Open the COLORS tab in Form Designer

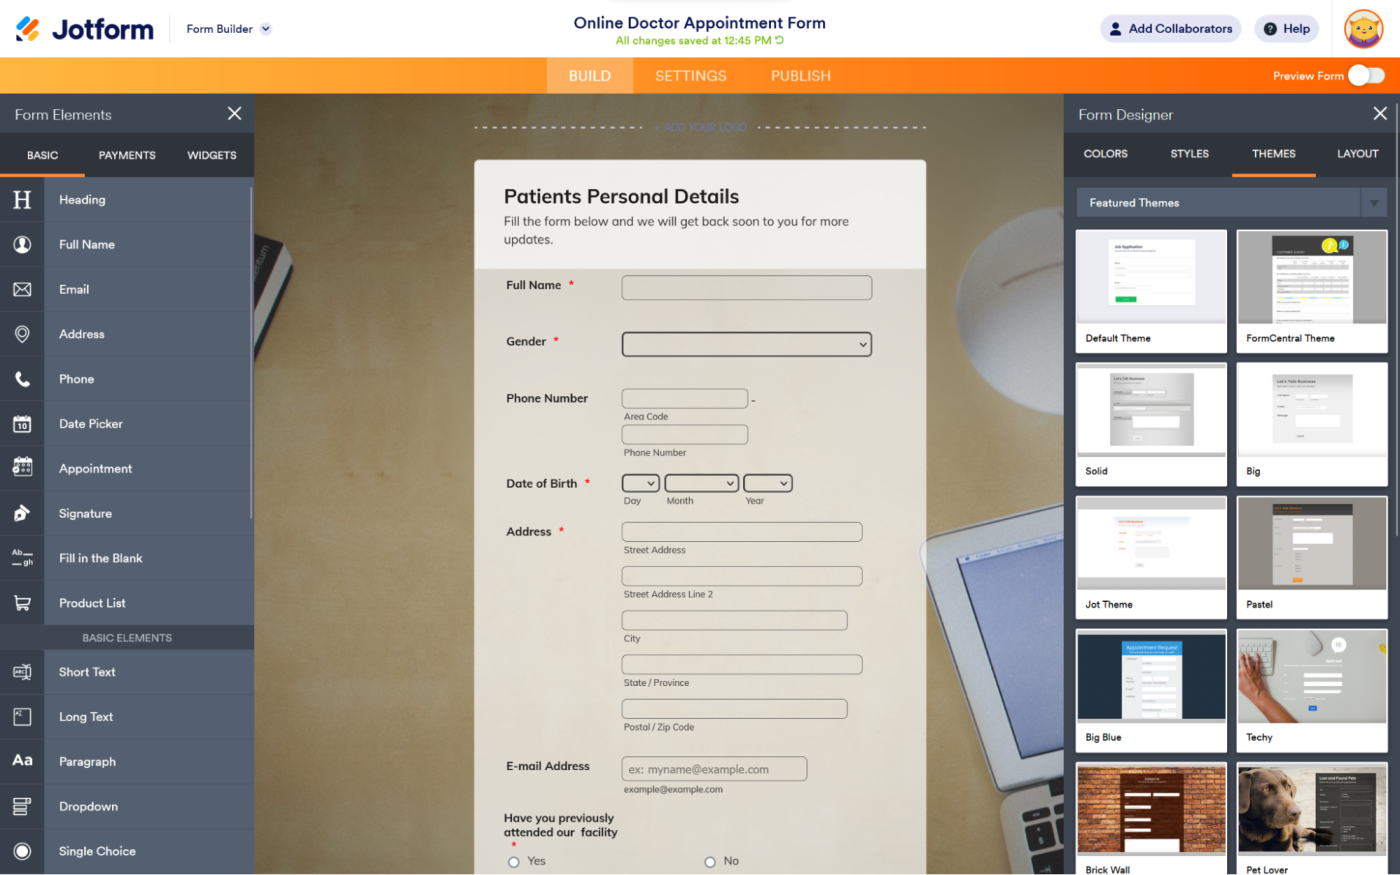pyautogui.click(x=1105, y=154)
